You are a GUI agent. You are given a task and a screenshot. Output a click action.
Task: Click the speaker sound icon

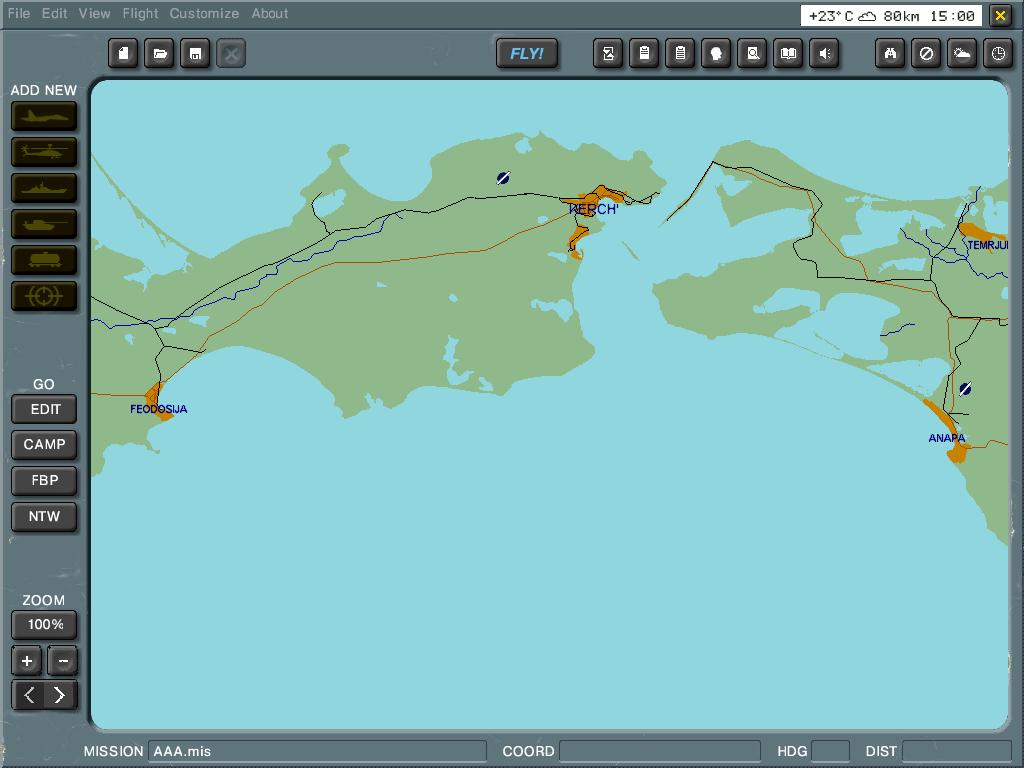[x=824, y=54]
